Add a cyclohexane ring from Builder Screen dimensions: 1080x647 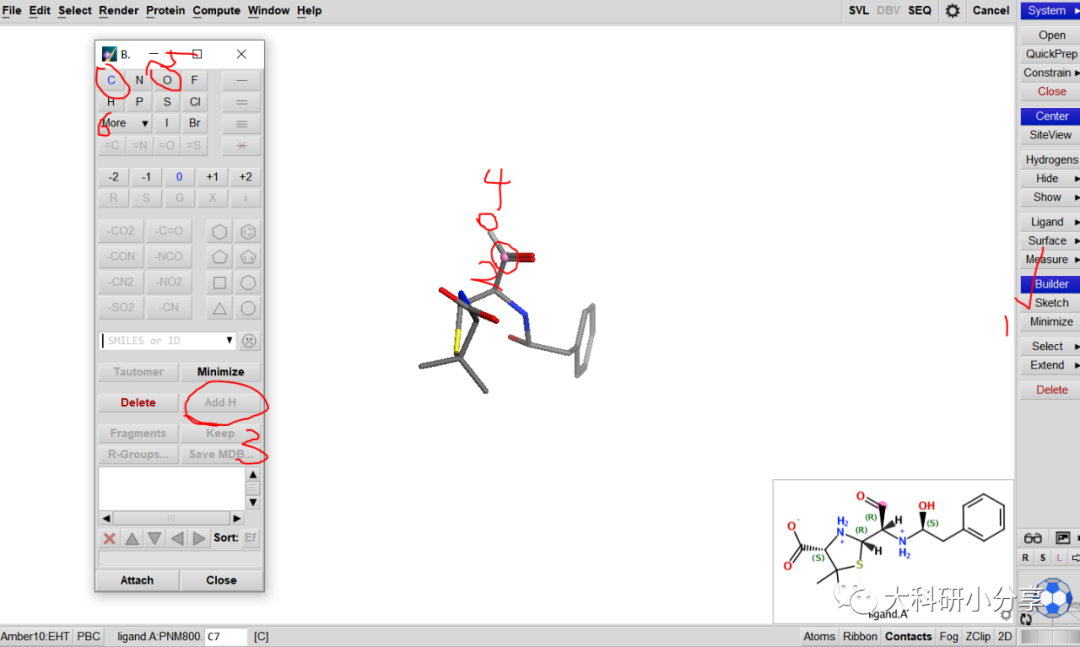tap(219, 232)
